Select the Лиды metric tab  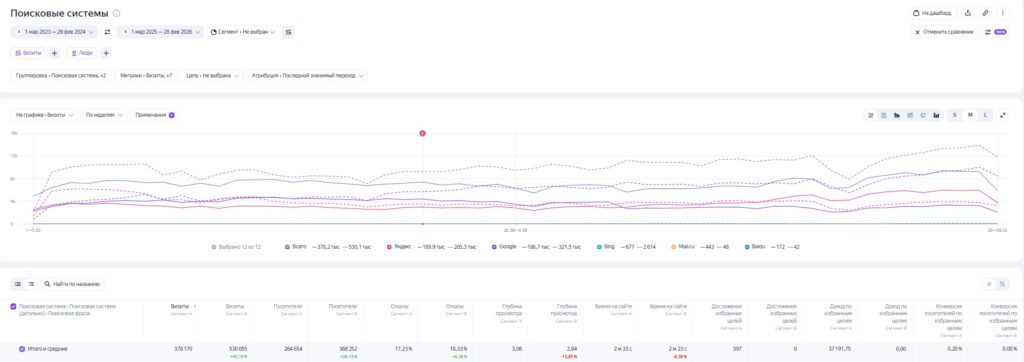(82, 53)
